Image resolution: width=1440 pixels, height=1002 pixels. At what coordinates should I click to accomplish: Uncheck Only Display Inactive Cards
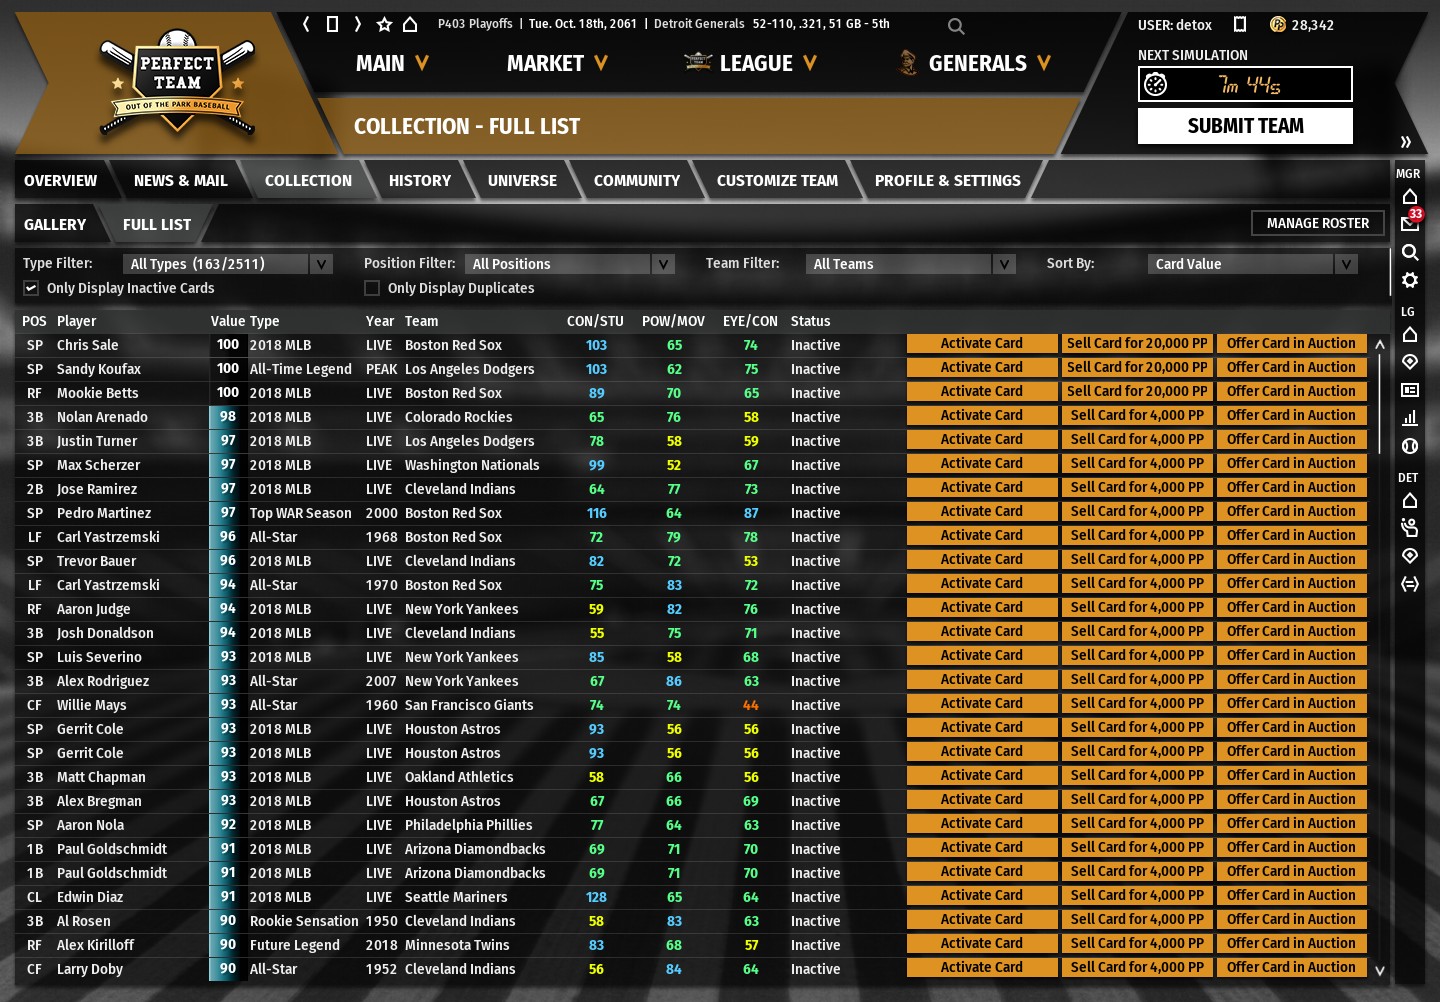click(31, 288)
